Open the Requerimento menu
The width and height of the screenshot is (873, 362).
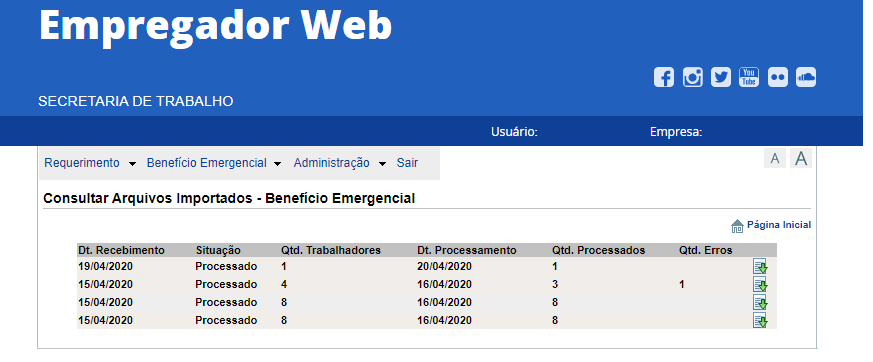(x=82, y=163)
